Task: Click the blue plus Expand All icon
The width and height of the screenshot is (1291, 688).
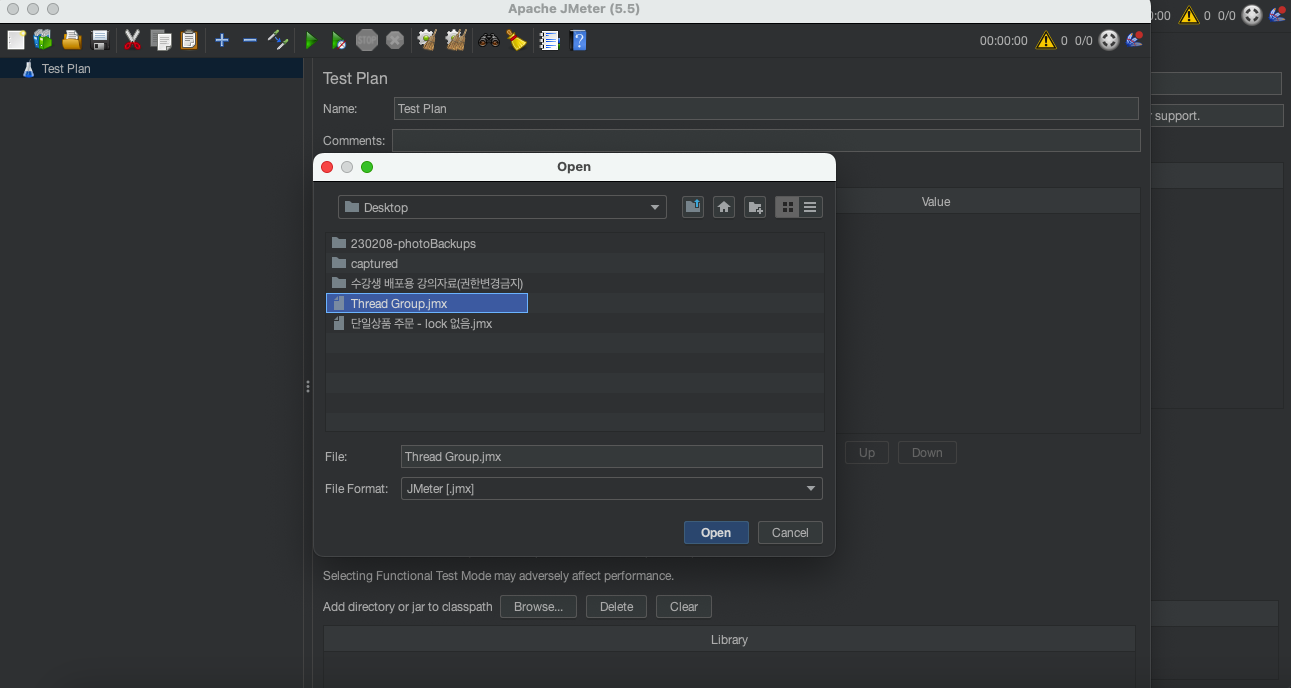Action: pyautogui.click(x=222, y=40)
